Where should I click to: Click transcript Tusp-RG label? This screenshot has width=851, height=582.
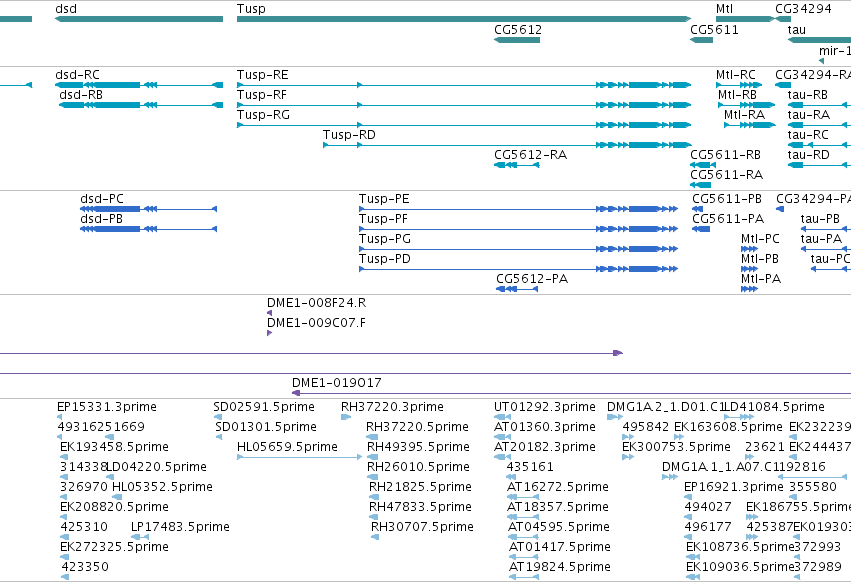coord(263,115)
